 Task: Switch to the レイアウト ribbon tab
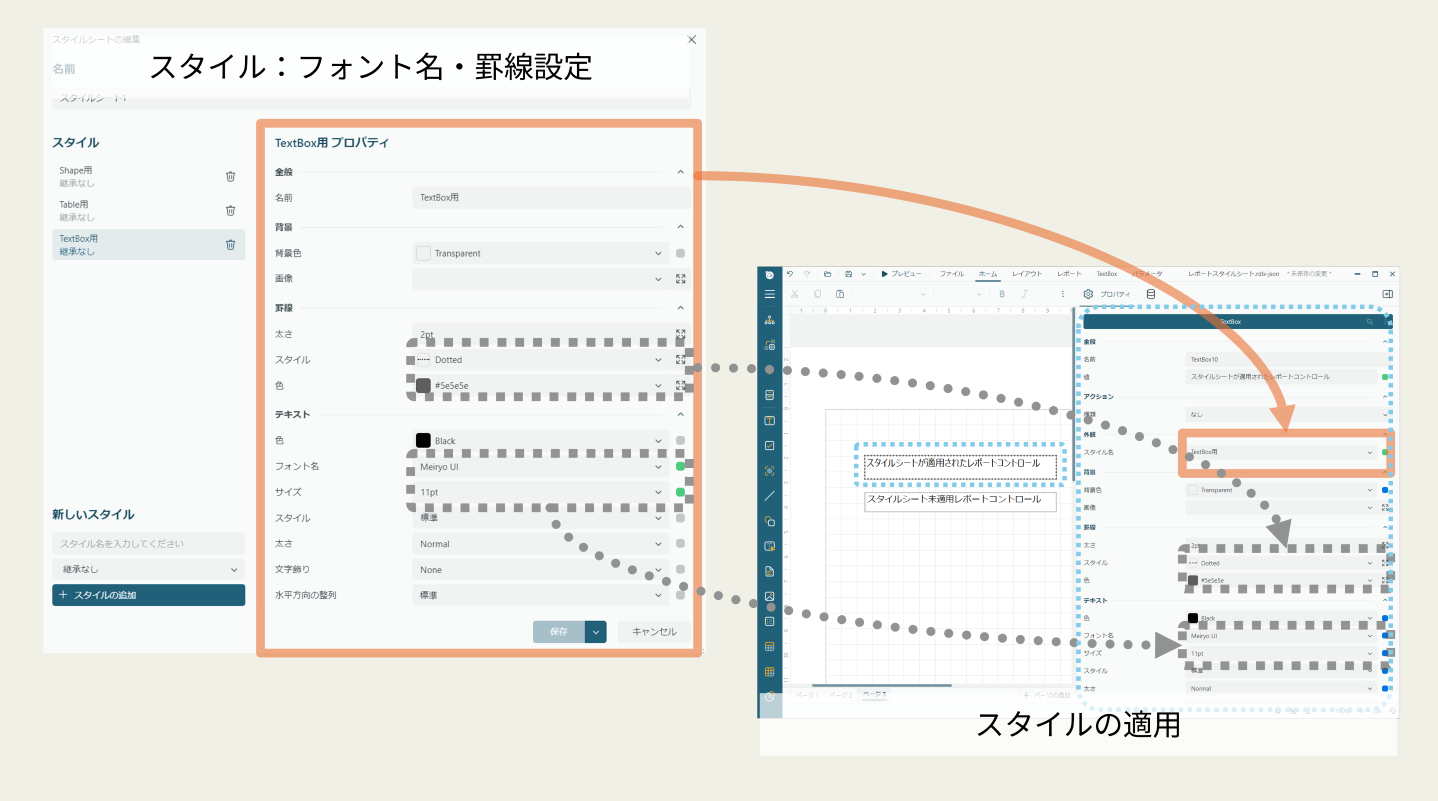tap(1027, 273)
